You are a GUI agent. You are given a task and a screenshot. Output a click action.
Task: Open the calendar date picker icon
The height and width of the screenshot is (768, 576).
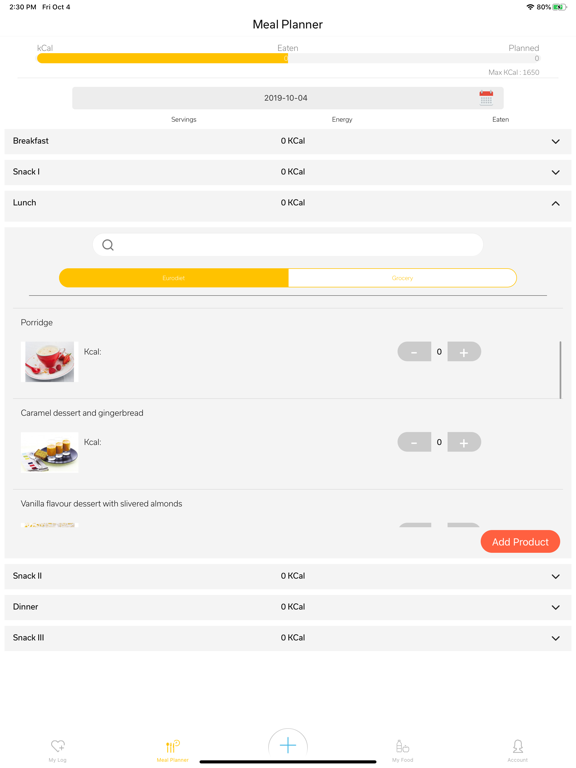[486, 98]
